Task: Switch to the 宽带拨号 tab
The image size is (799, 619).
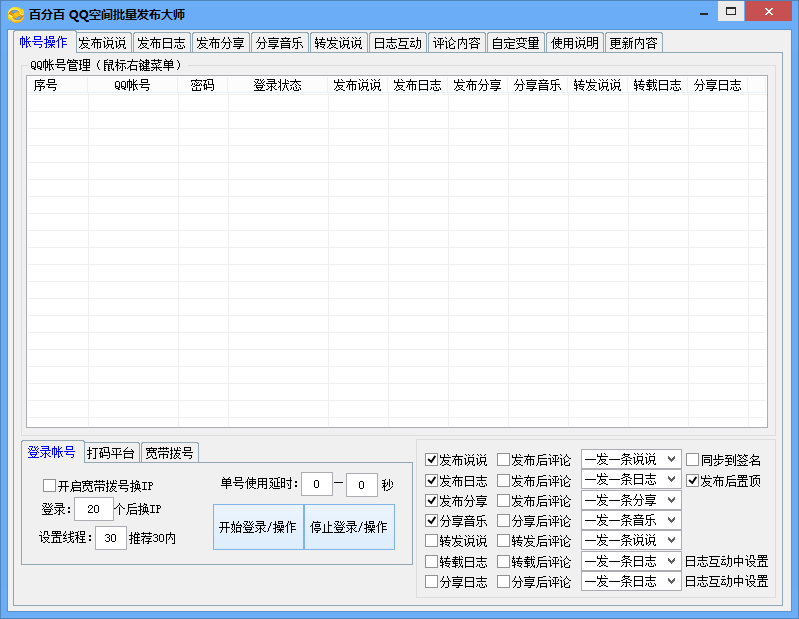Action: (x=169, y=453)
